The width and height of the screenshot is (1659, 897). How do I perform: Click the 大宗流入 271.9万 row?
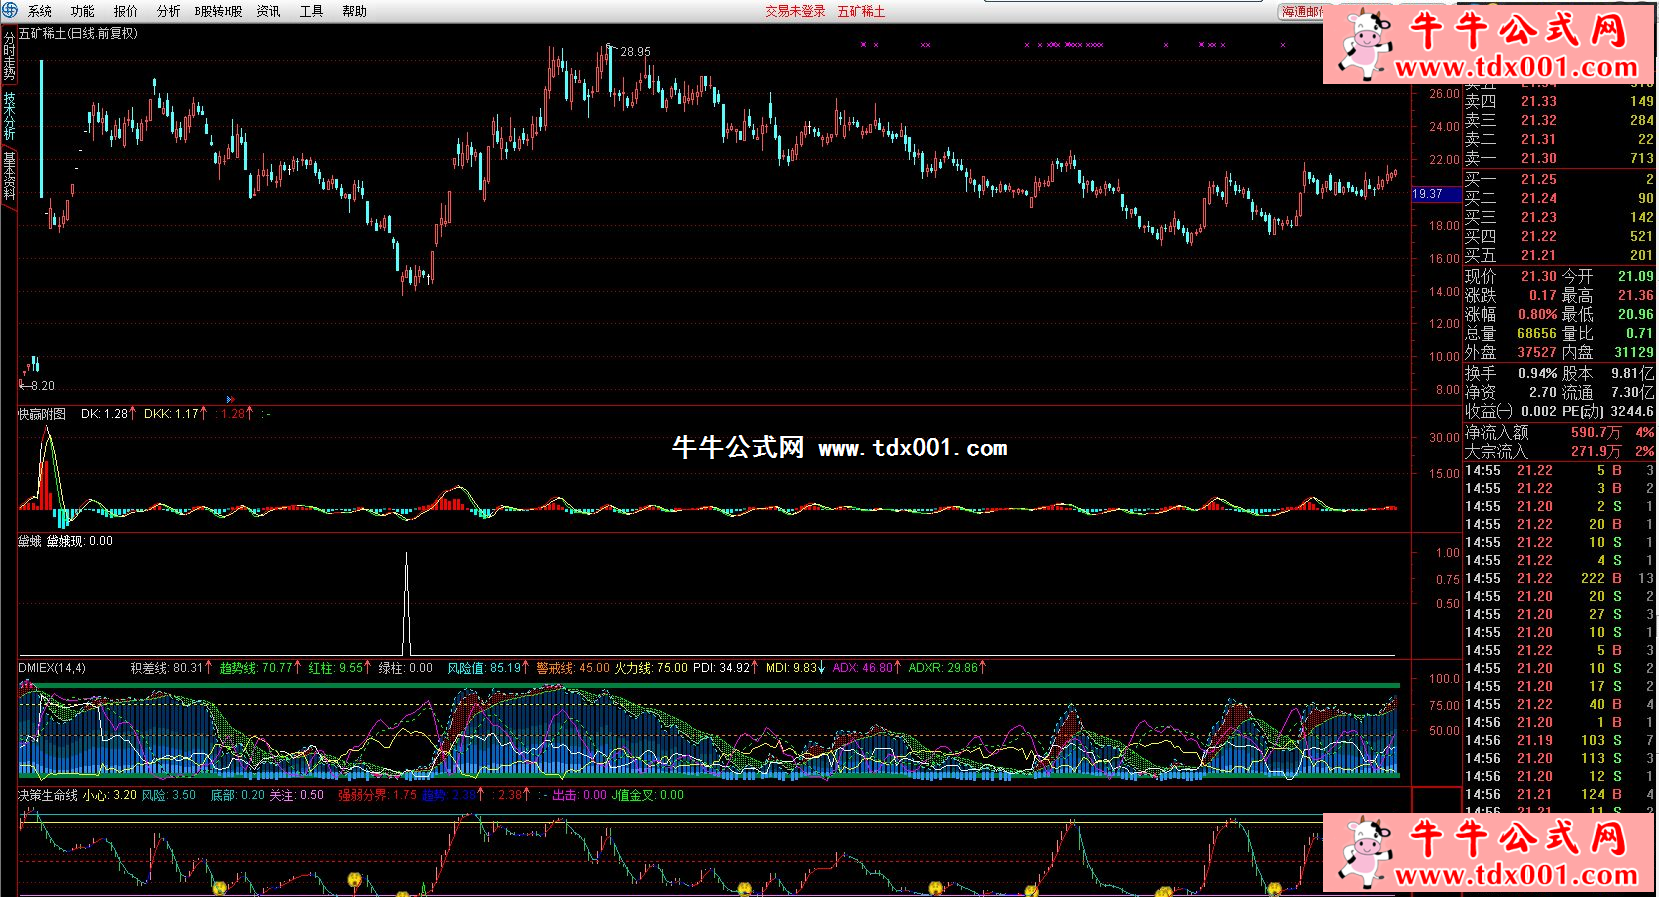(x=1559, y=451)
